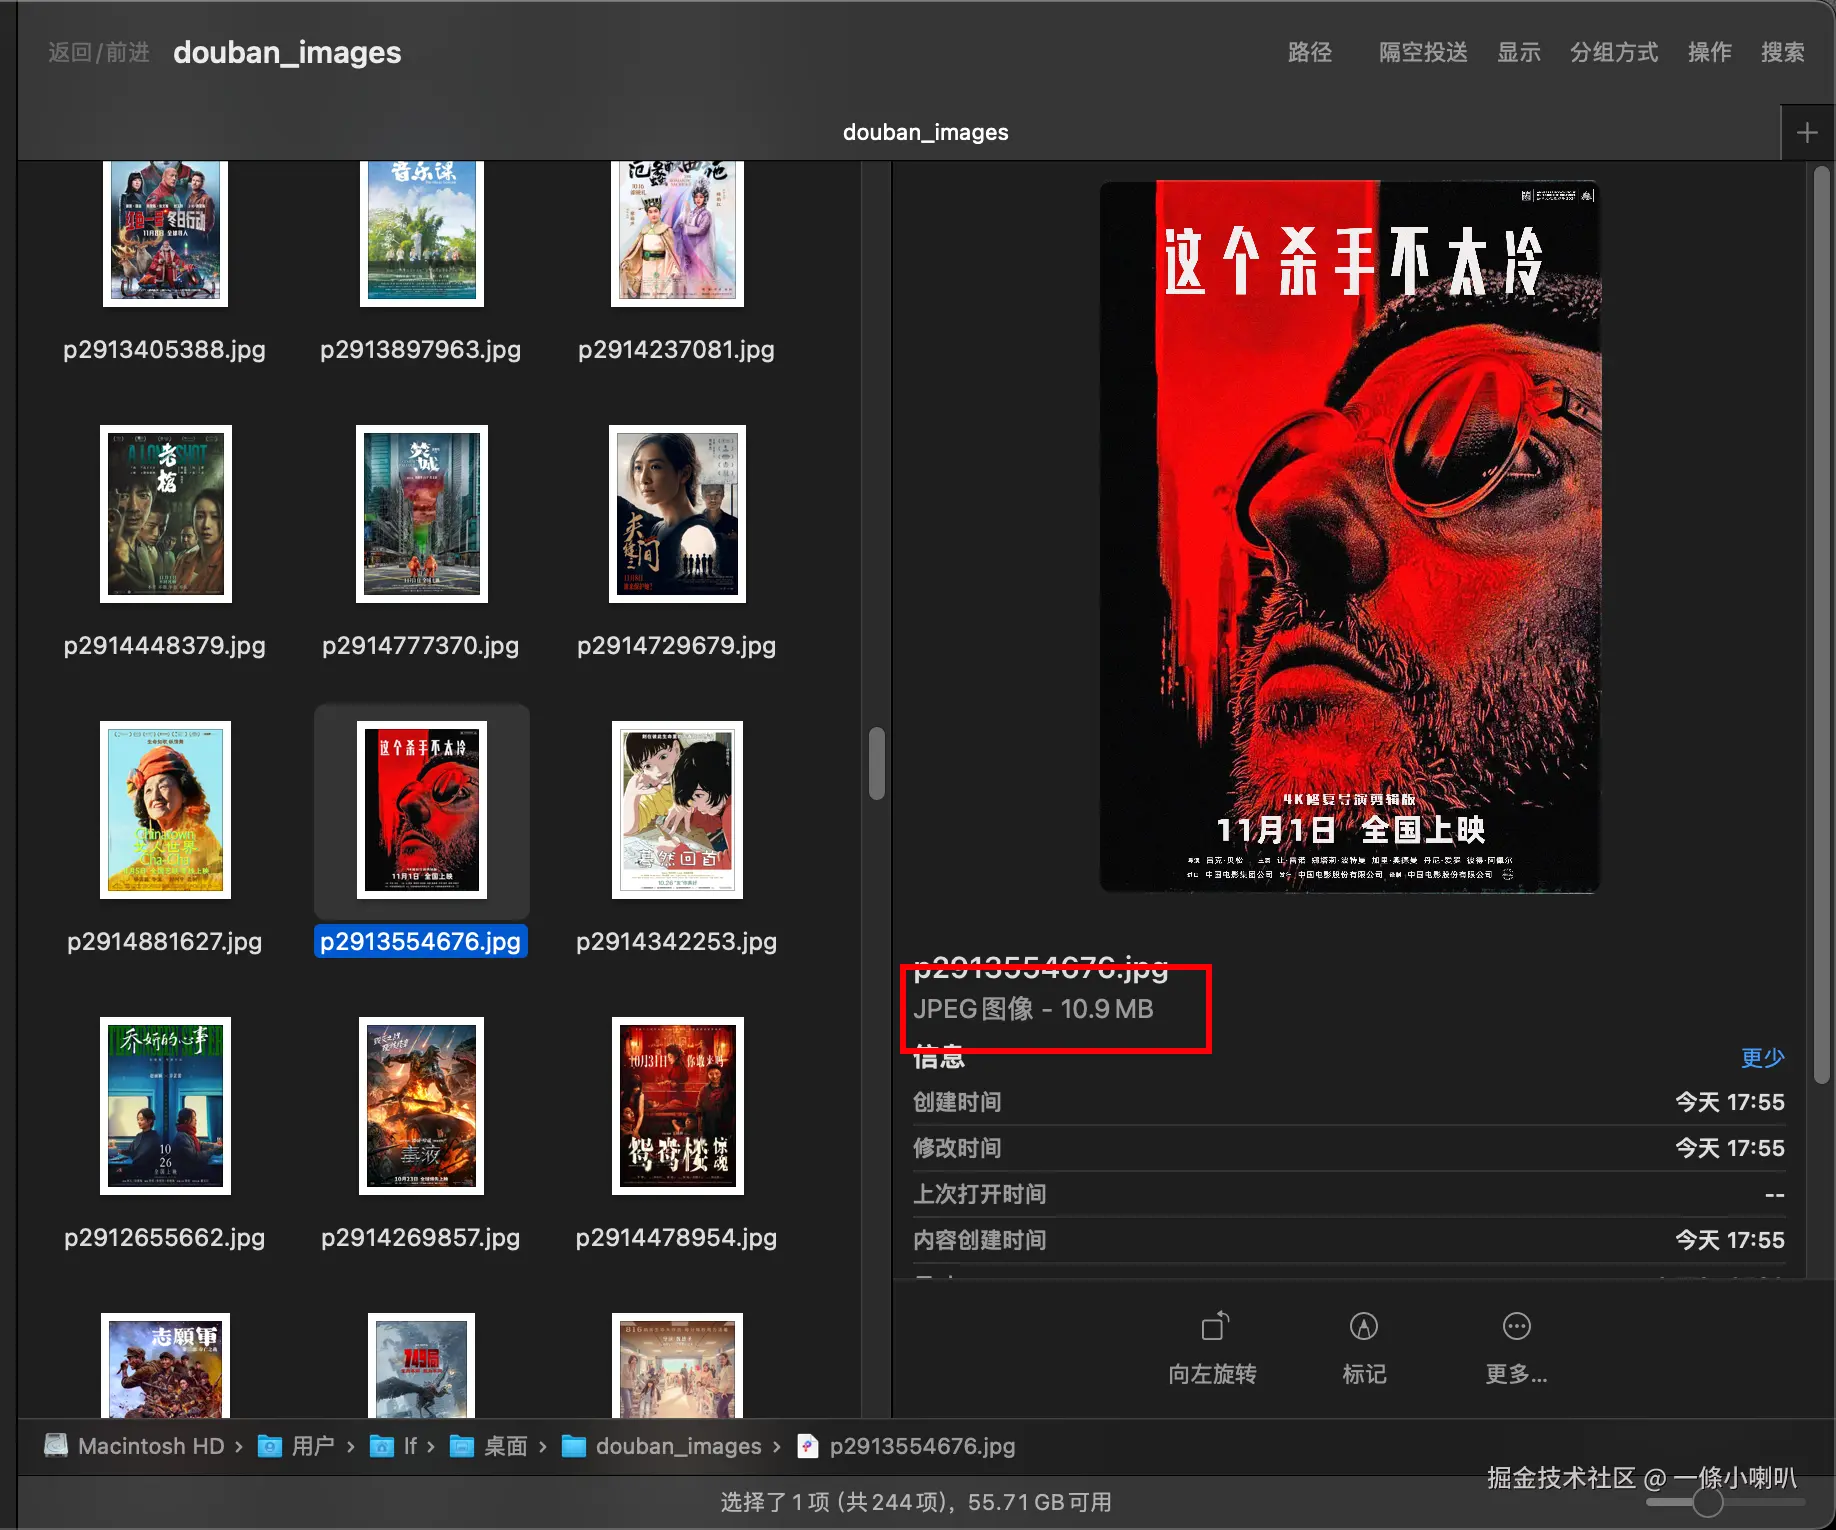Click the 创建时间 info row
Image resolution: width=1836 pixels, height=1530 pixels.
tap(1348, 1102)
